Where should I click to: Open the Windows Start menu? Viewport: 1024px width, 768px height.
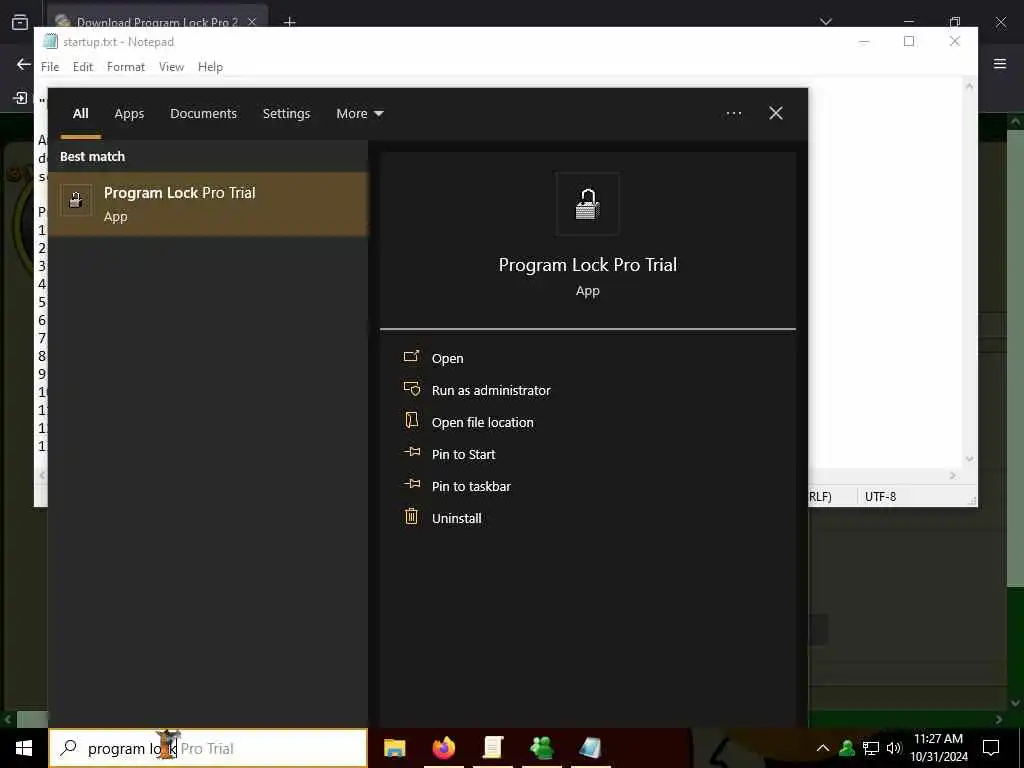pos(24,748)
